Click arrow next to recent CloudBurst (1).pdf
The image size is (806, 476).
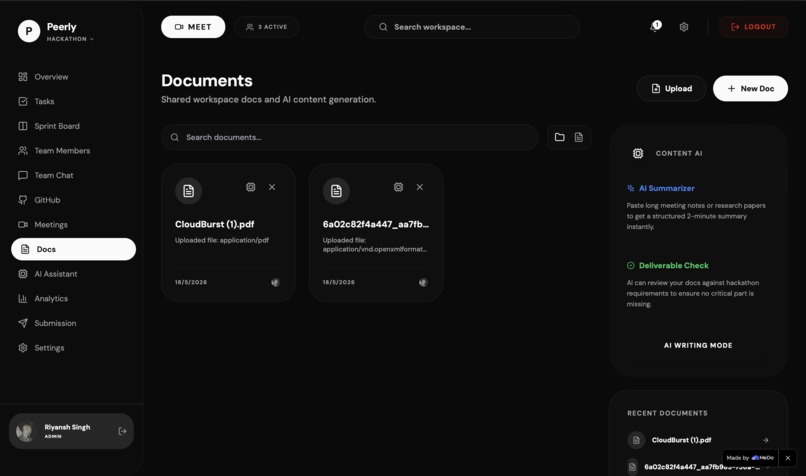[x=765, y=440]
